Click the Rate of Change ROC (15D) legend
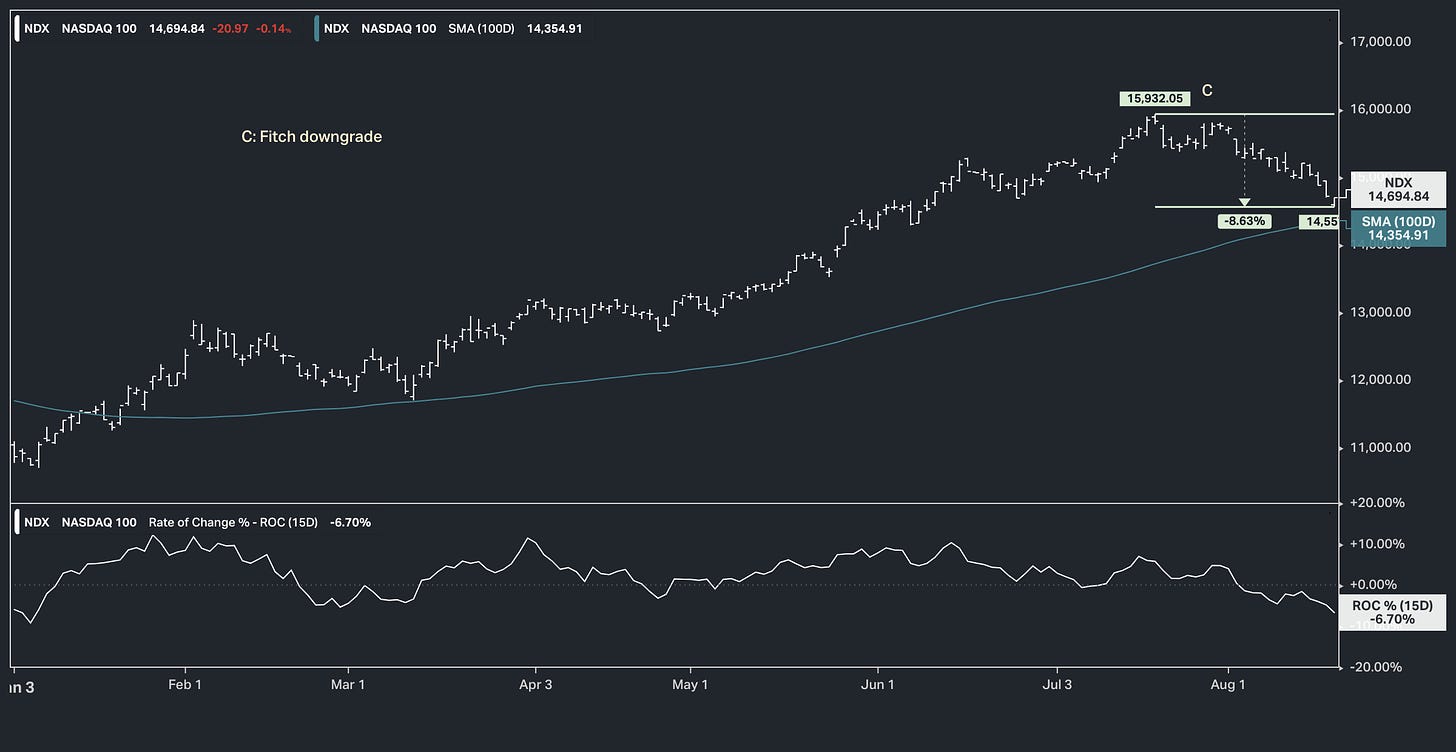1456x752 pixels. coord(198,522)
